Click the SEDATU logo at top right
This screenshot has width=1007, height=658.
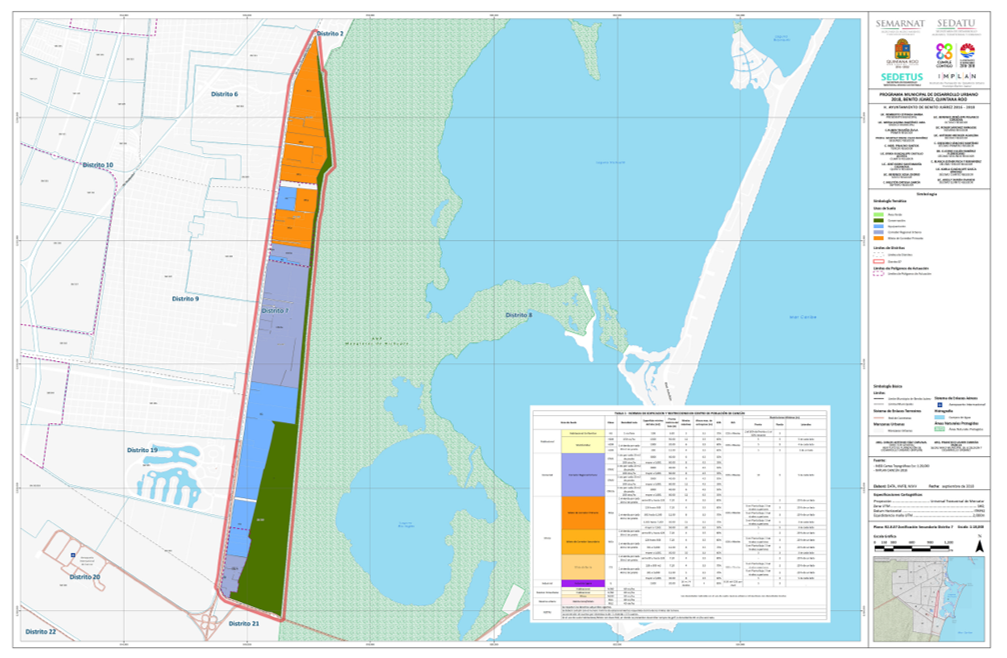pos(957,24)
